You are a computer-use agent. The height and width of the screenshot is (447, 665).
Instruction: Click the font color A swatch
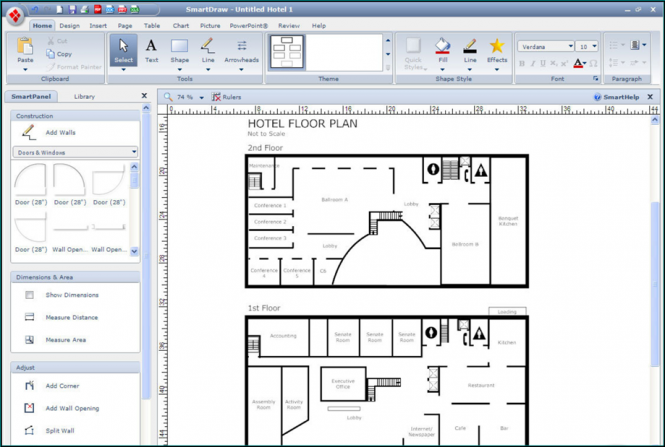pos(579,63)
